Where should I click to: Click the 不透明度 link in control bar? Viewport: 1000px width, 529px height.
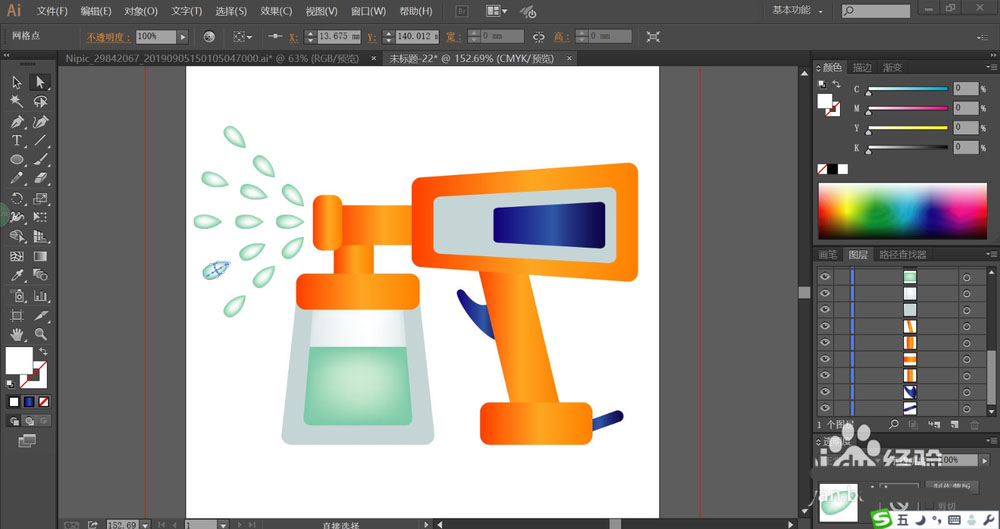(109, 37)
